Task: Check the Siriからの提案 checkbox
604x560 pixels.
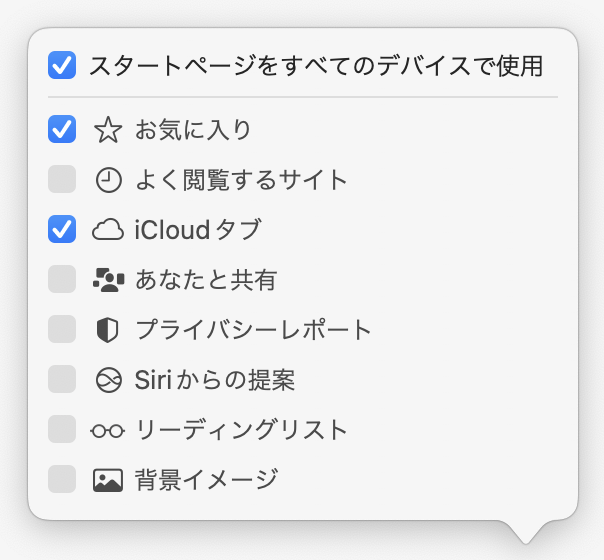Action: 62,379
